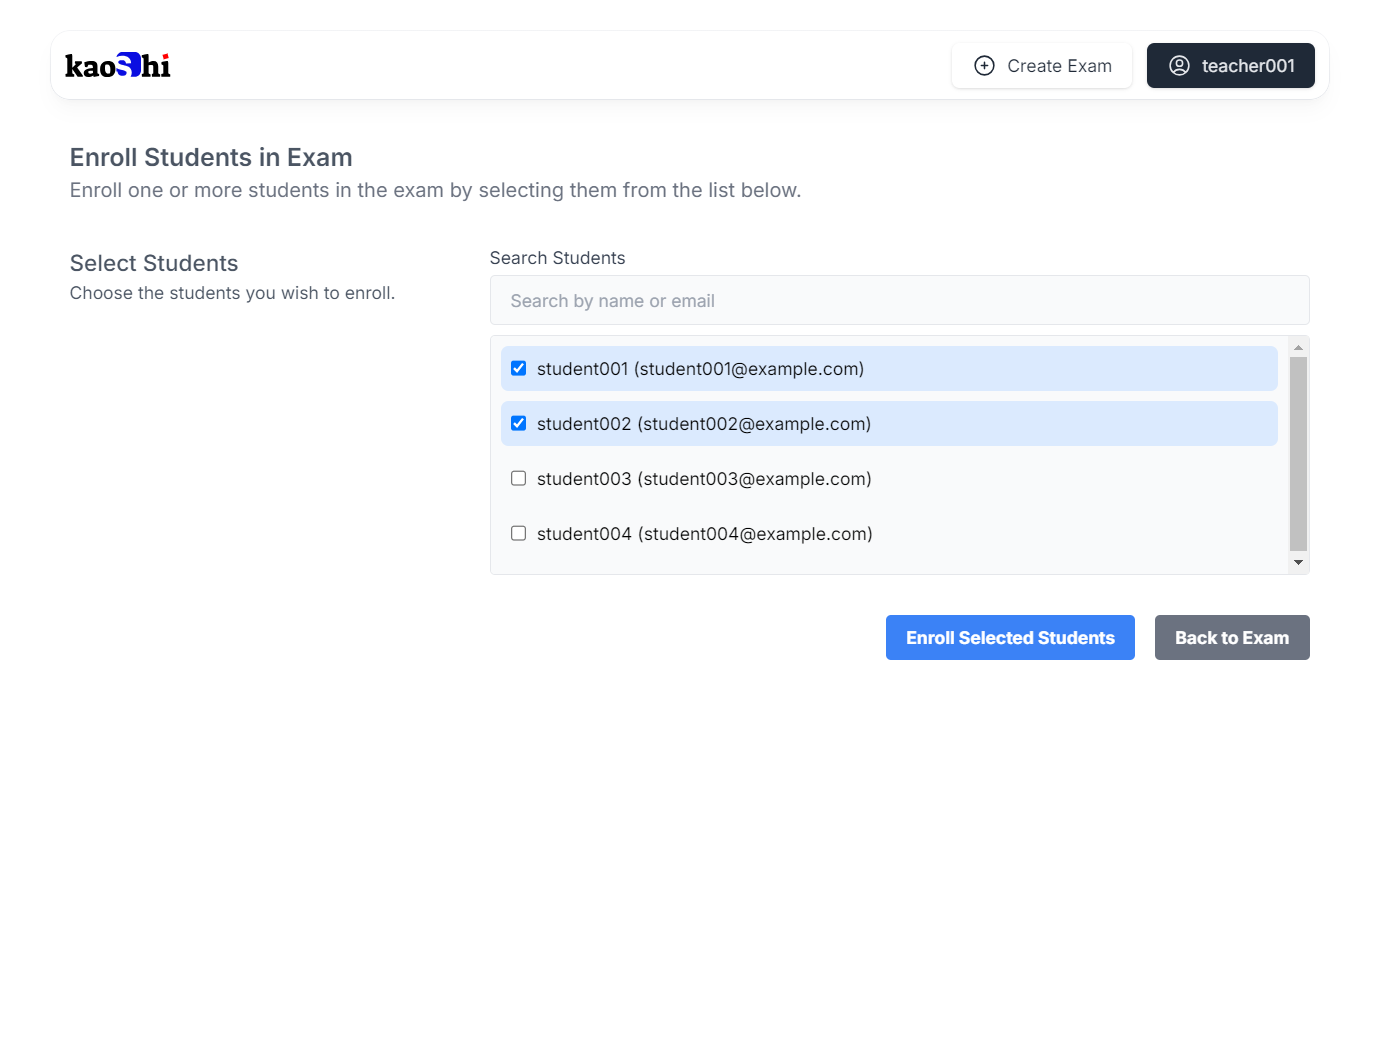Click the student list scrollbar down arrow

[x=1298, y=563]
